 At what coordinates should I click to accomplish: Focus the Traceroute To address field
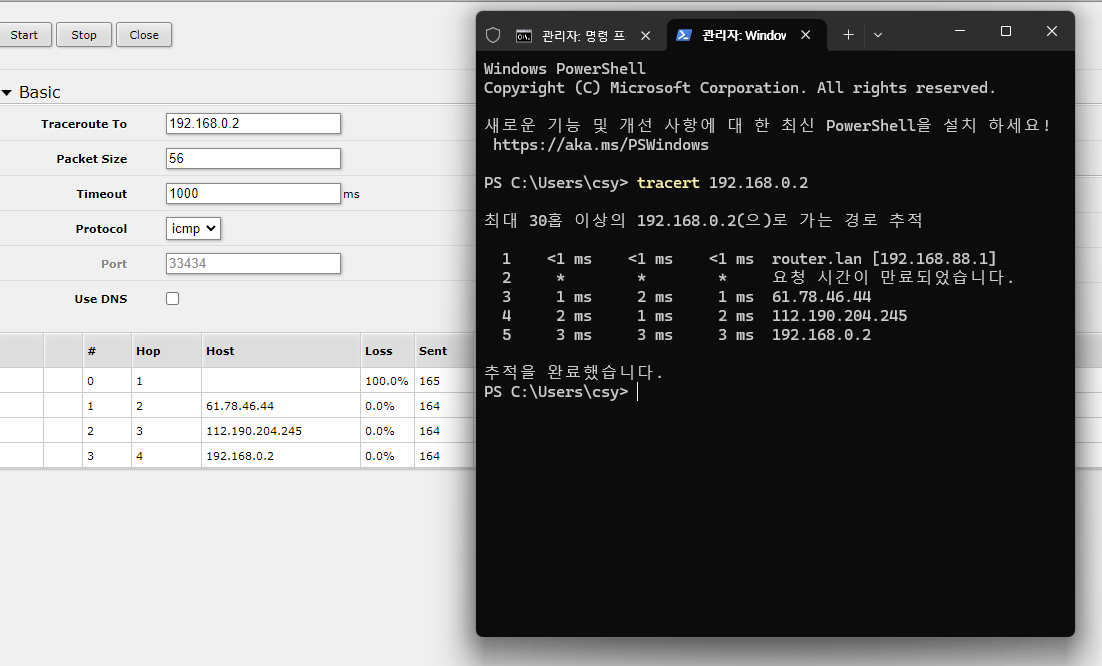coord(253,124)
